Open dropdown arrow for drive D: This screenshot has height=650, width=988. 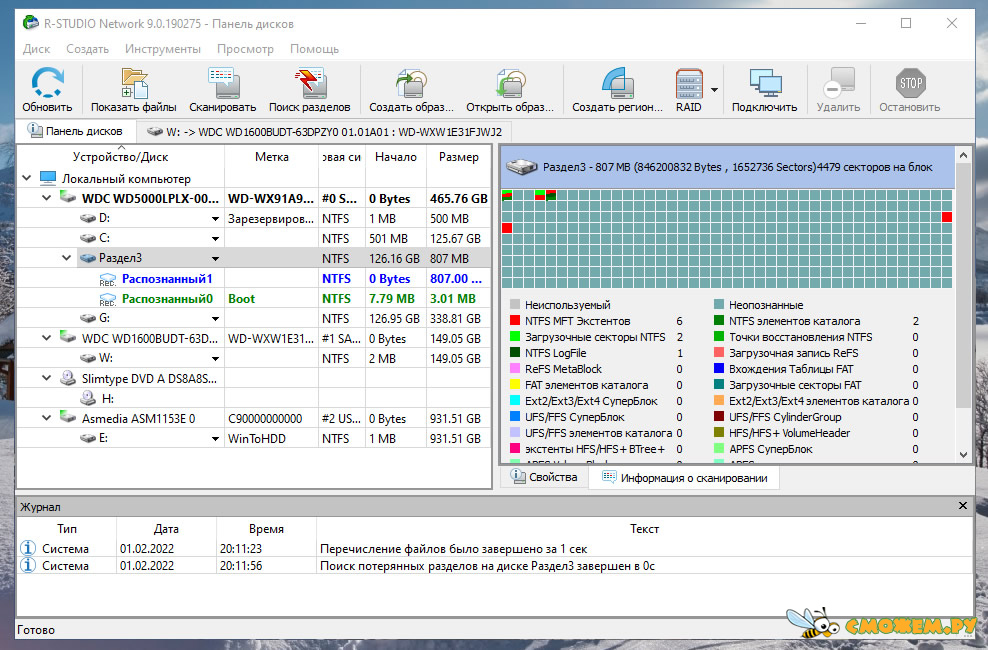[x=215, y=219]
